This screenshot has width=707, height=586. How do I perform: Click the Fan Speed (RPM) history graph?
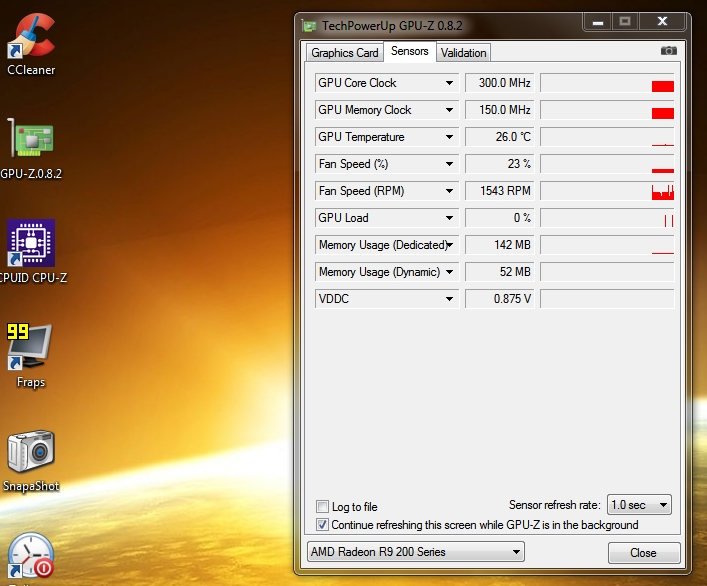click(607, 191)
